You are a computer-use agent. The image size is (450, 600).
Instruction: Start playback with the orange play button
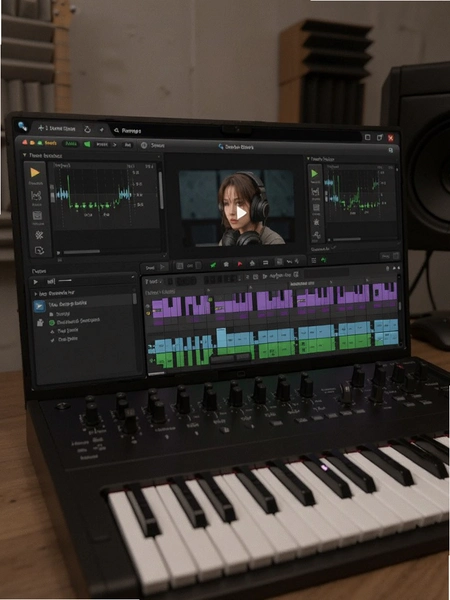click(x=35, y=173)
